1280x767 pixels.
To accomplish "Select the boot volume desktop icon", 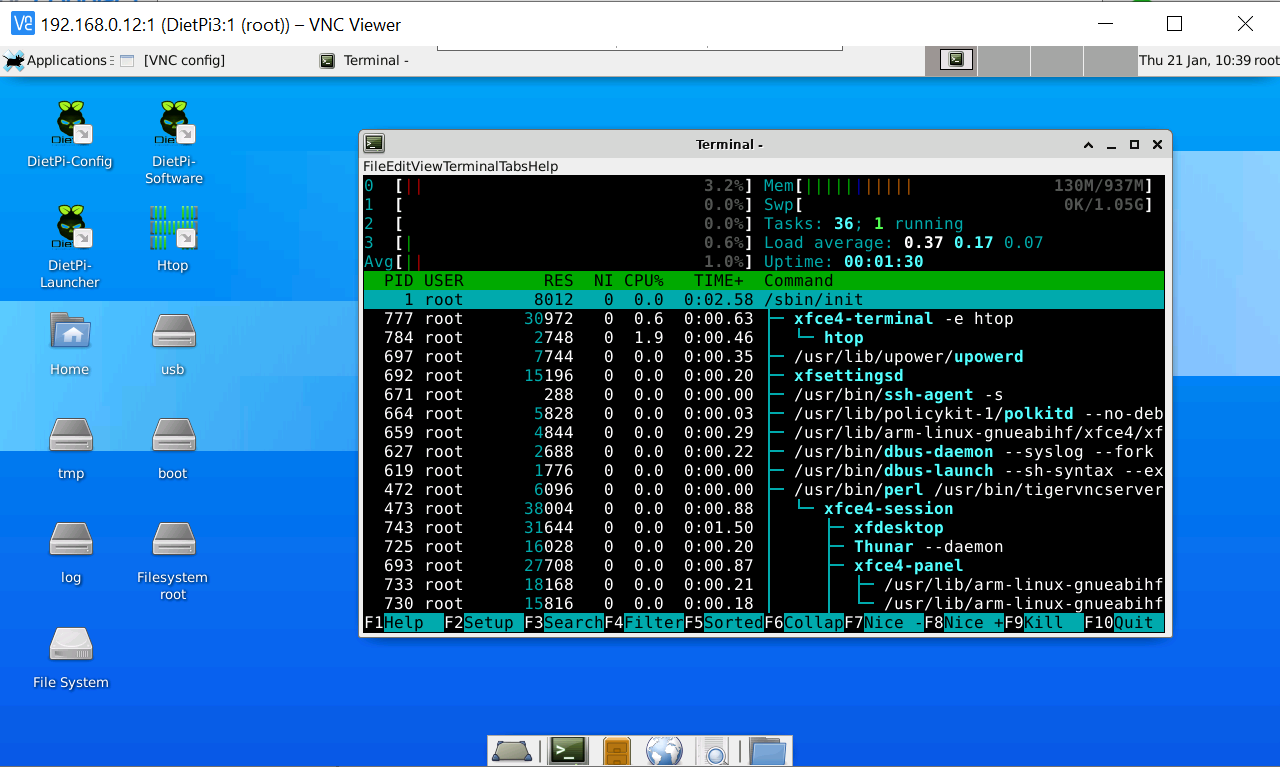I will [x=173, y=437].
